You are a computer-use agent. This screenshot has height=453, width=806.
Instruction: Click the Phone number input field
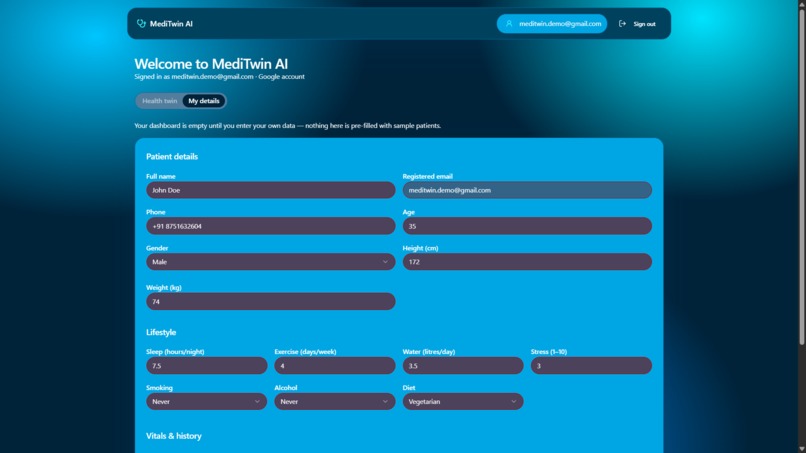[x=270, y=226]
